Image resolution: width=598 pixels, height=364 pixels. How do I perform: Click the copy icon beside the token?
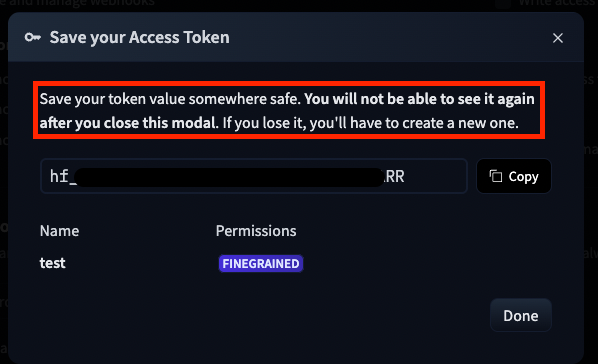click(x=495, y=176)
